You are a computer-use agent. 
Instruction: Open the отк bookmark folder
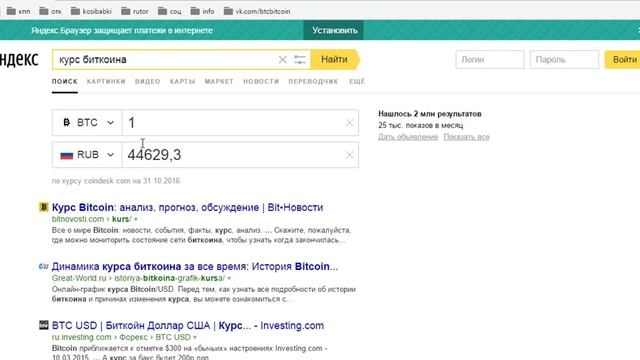50,11
